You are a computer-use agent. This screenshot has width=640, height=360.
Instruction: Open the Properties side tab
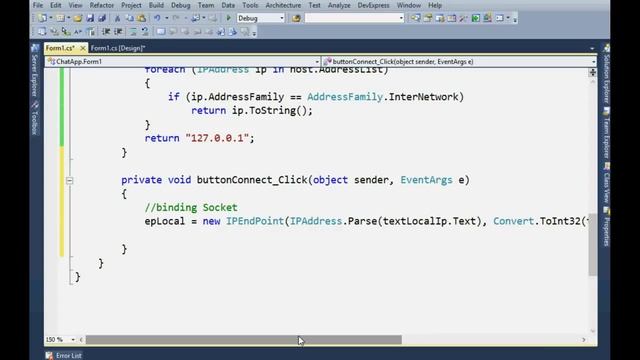(607, 227)
